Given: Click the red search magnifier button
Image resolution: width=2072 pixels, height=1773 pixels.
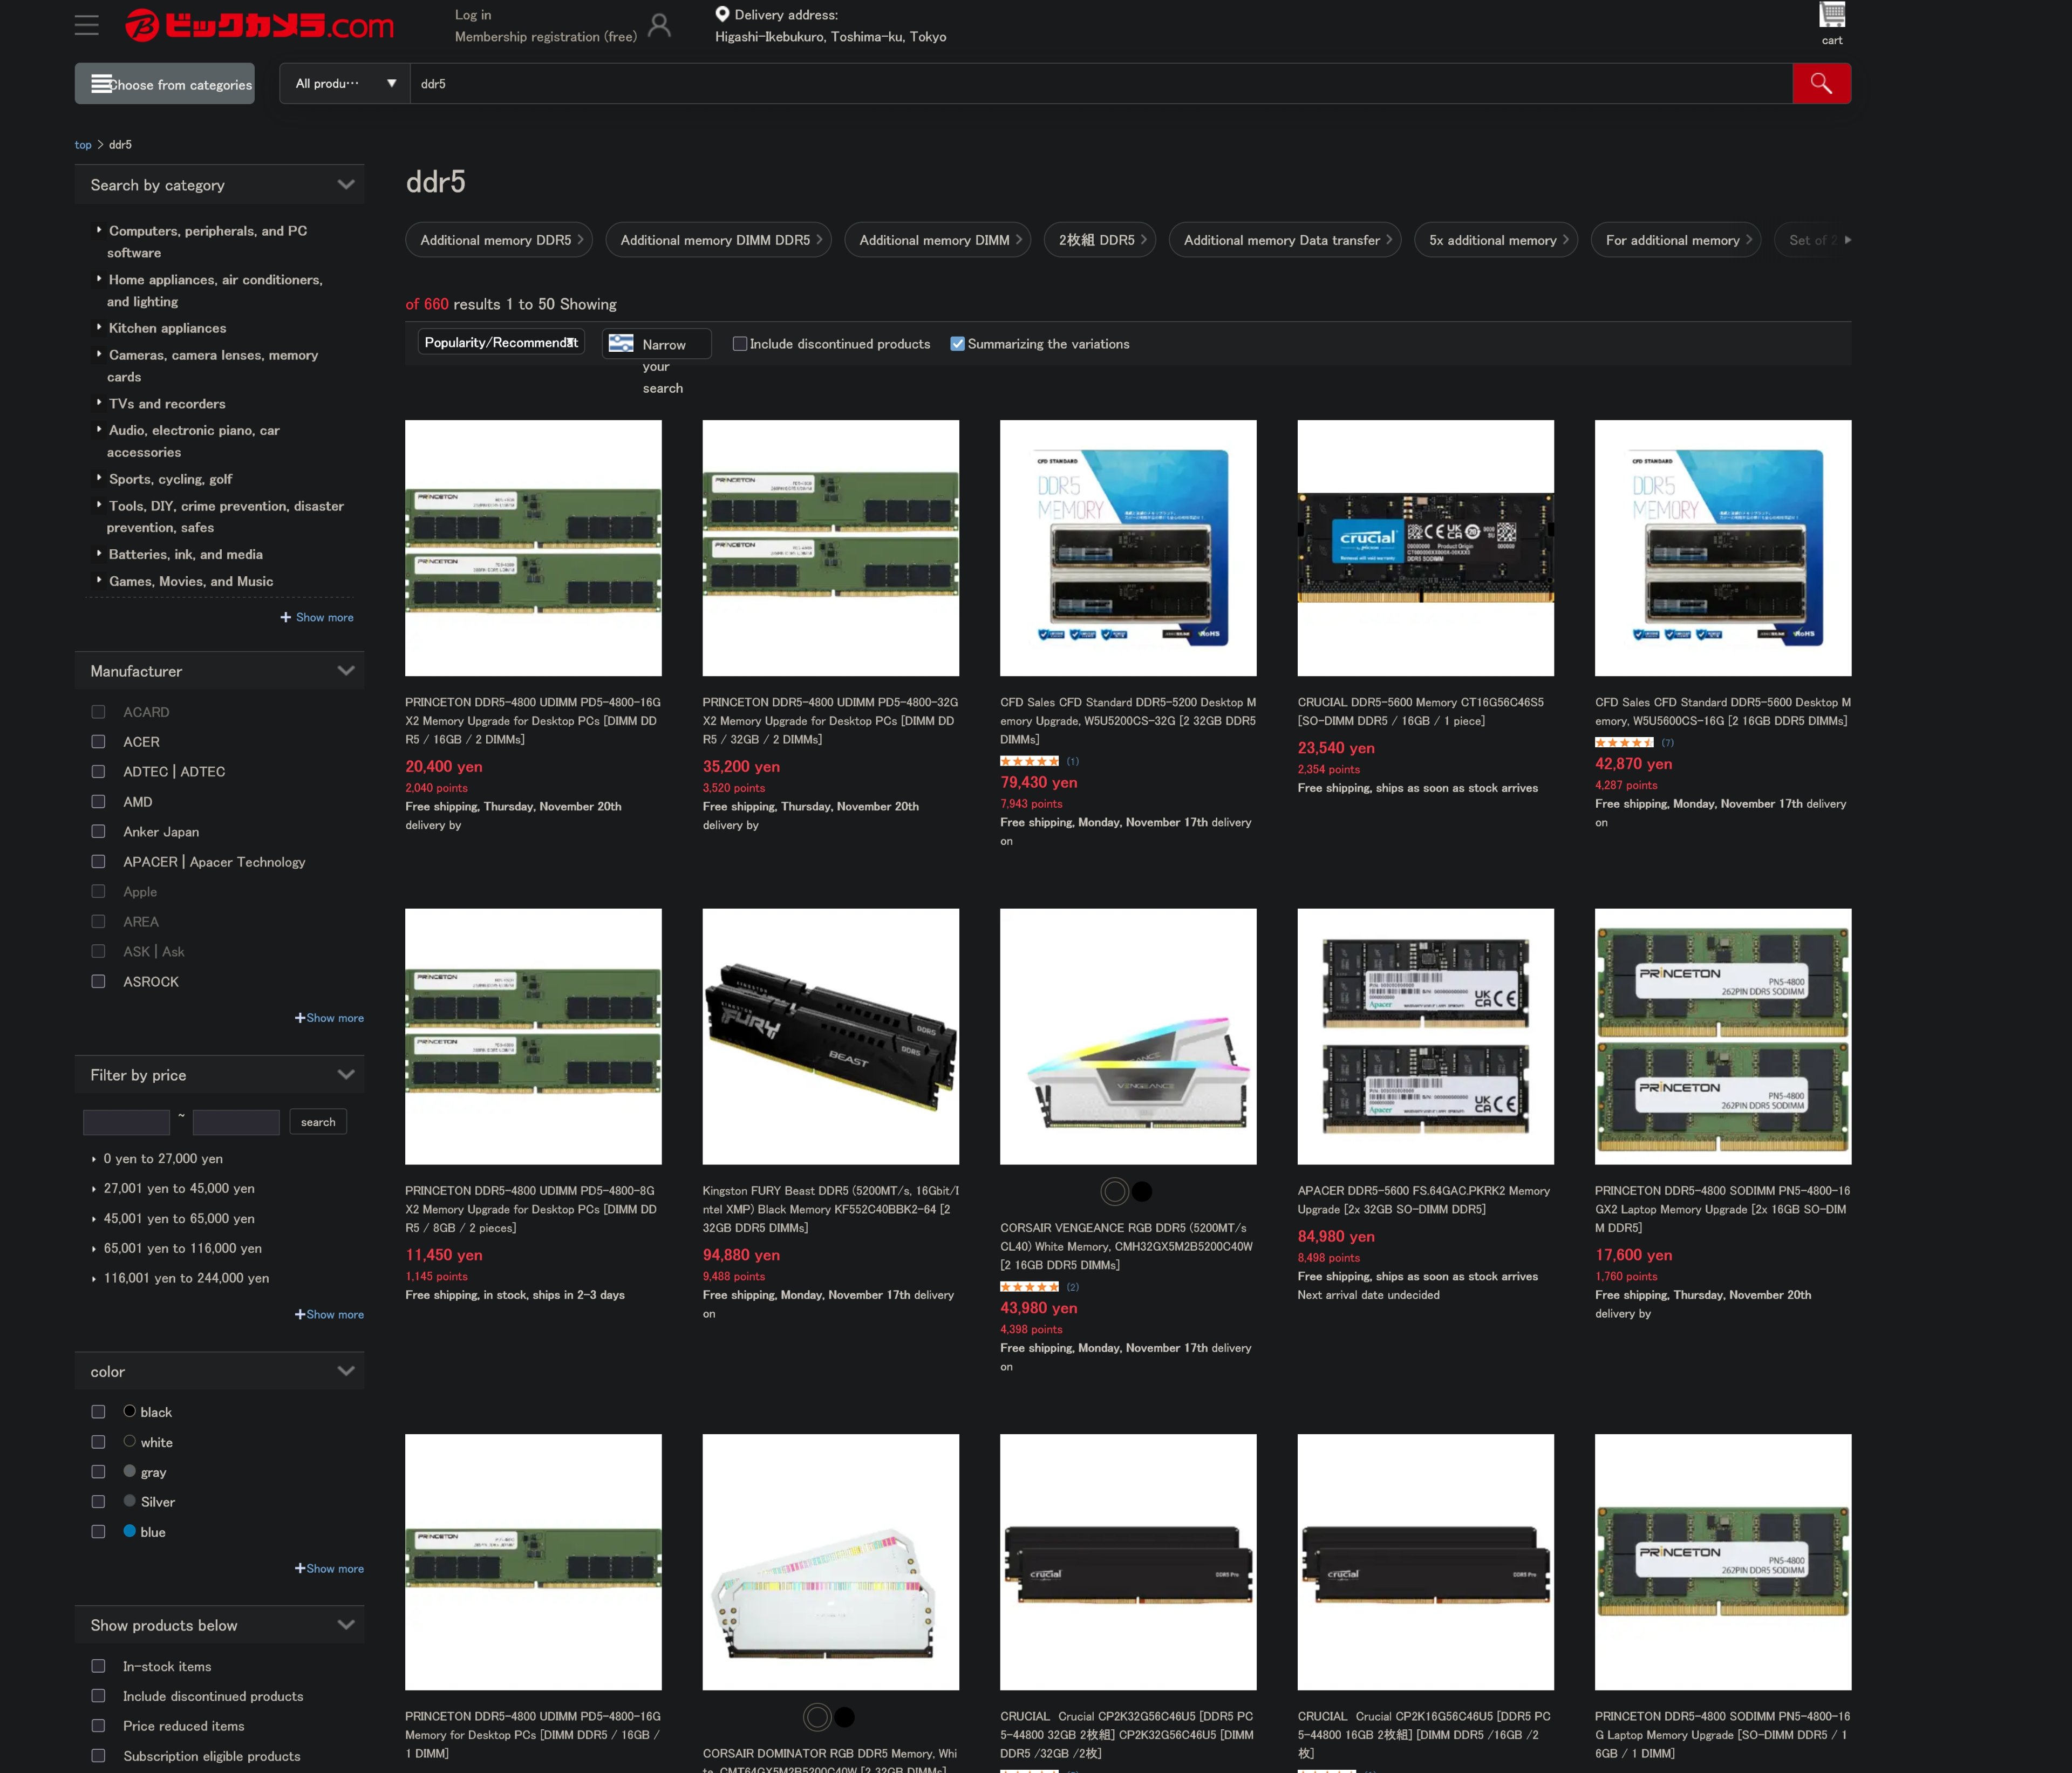Looking at the screenshot, I should pos(1820,83).
